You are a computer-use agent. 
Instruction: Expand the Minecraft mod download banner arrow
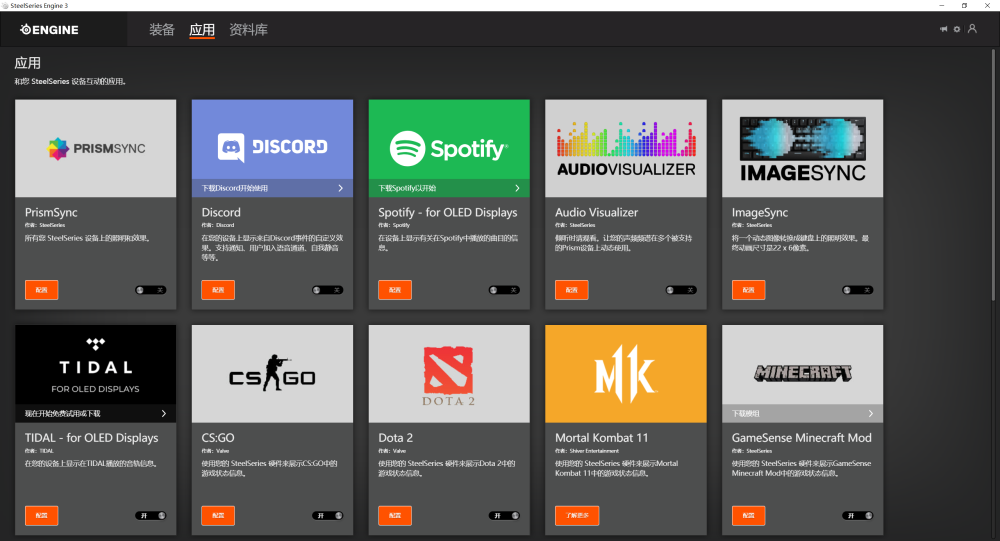coord(871,413)
